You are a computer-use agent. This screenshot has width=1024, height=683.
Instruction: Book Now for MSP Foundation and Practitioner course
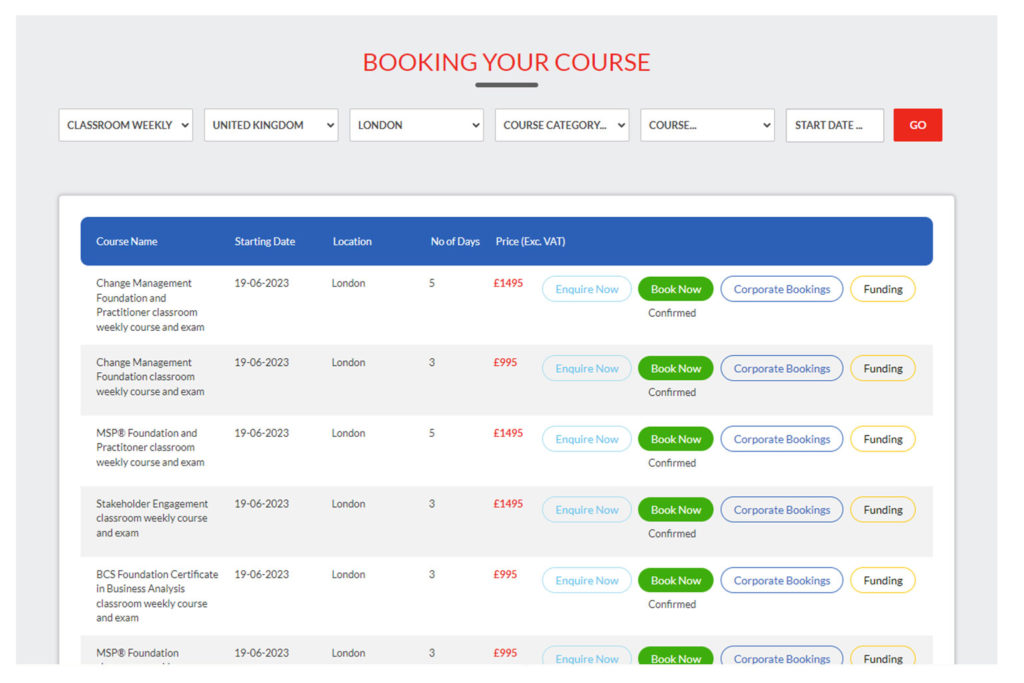[676, 439]
